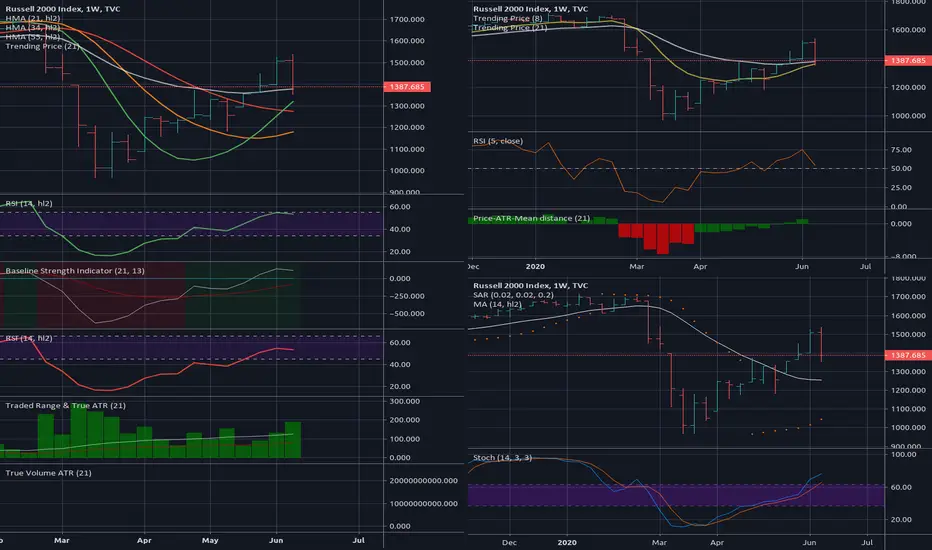Click the latest red weekly candle in left chart
Viewport: 932px width, 550px height.
292,74
